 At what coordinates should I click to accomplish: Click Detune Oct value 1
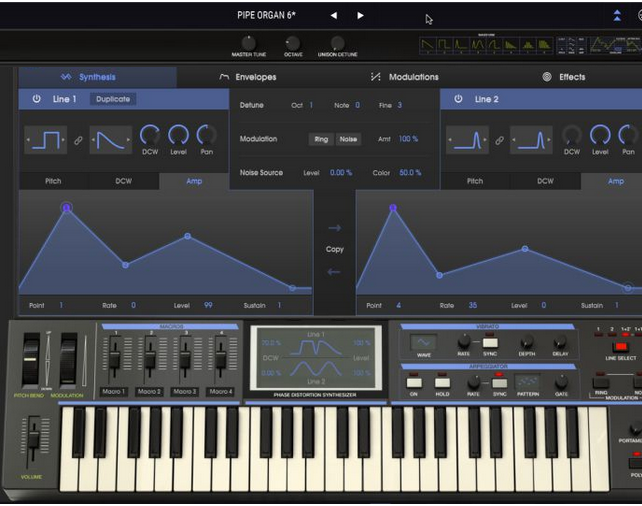tap(311, 105)
